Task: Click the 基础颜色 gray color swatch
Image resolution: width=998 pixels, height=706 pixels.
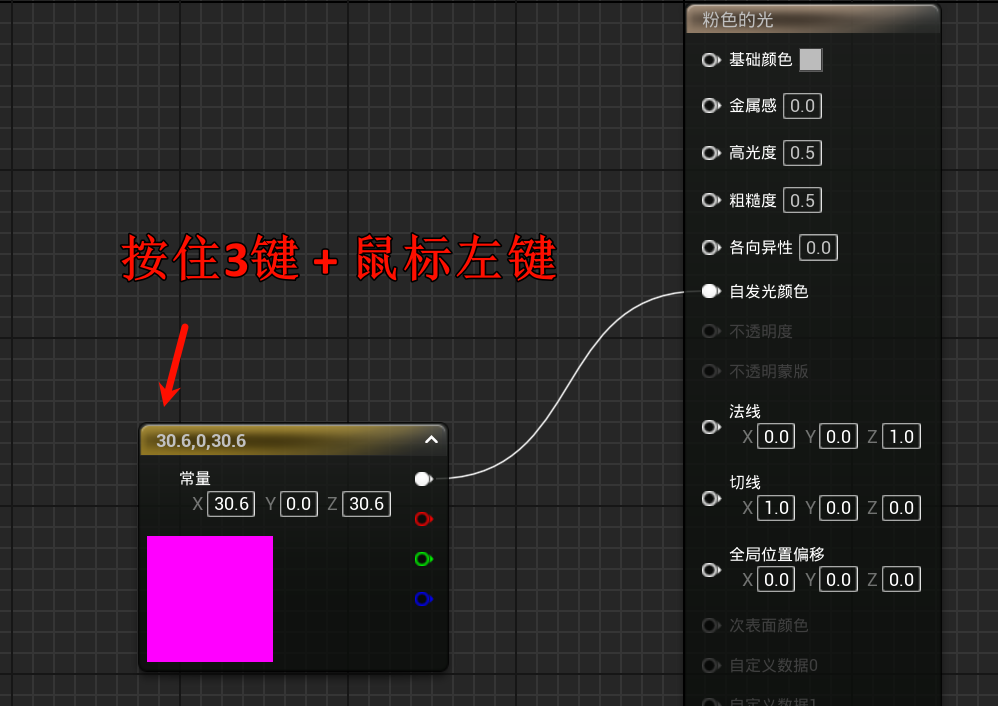Action: [x=811, y=60]
